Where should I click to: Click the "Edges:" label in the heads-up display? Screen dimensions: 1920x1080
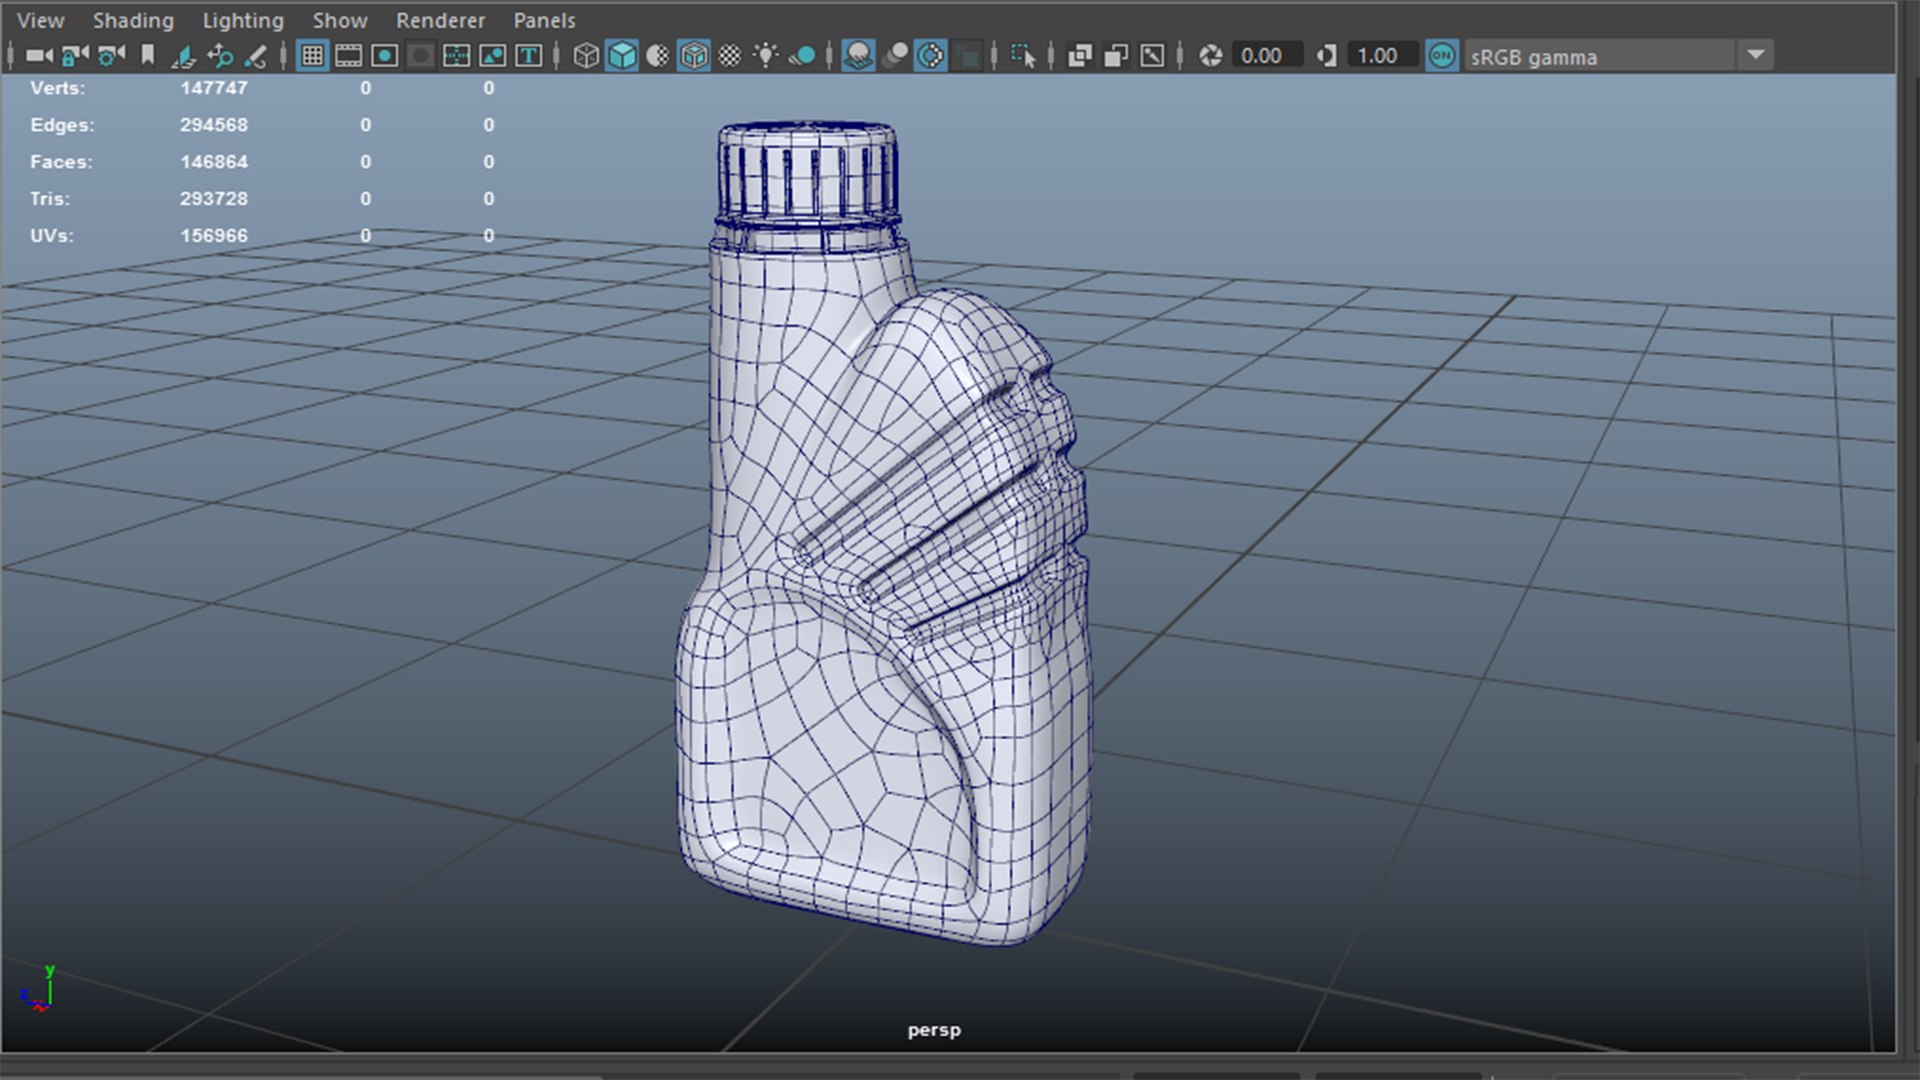coord(62,125)
